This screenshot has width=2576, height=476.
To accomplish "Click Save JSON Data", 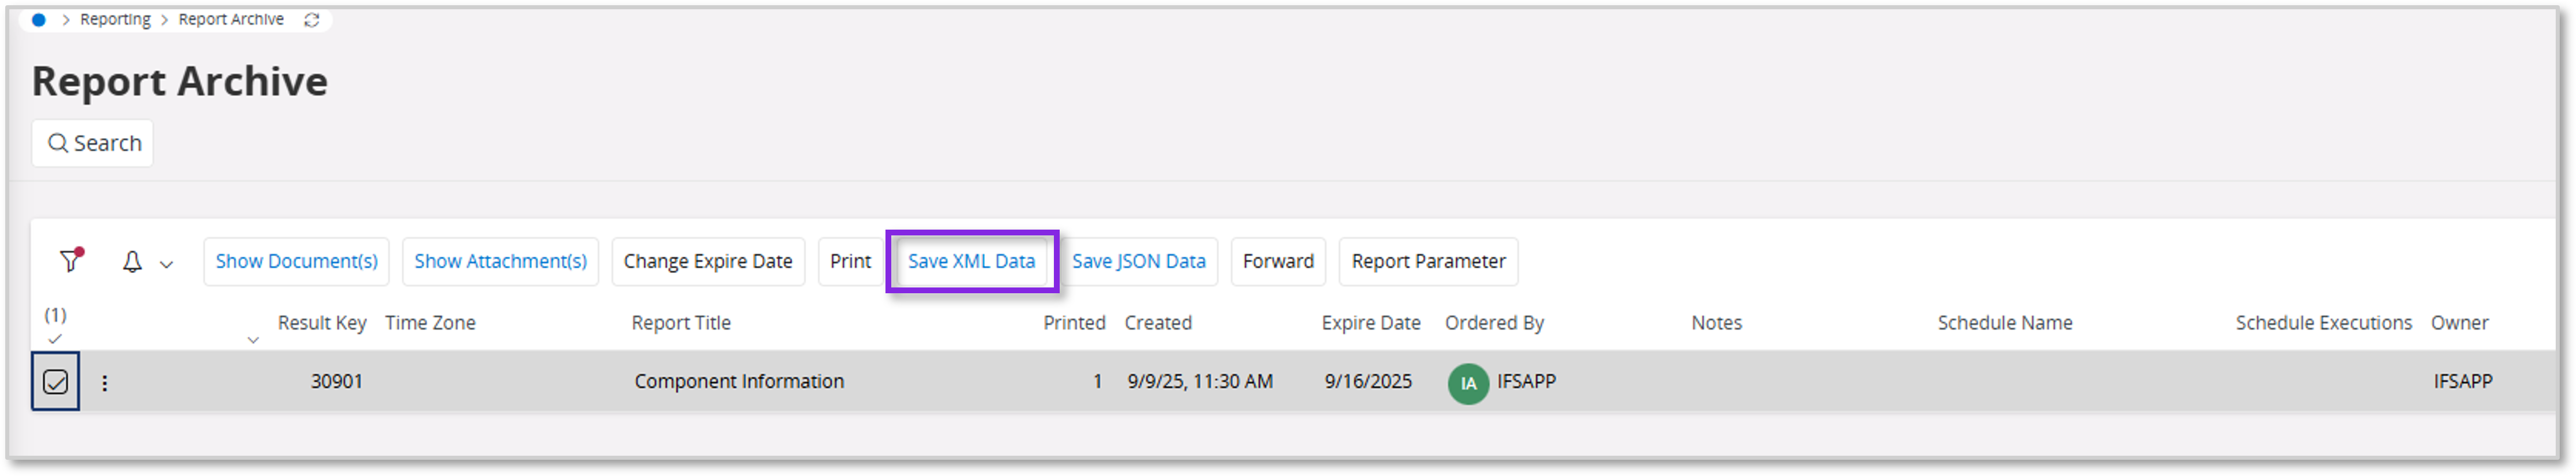I will point(1138,262).
